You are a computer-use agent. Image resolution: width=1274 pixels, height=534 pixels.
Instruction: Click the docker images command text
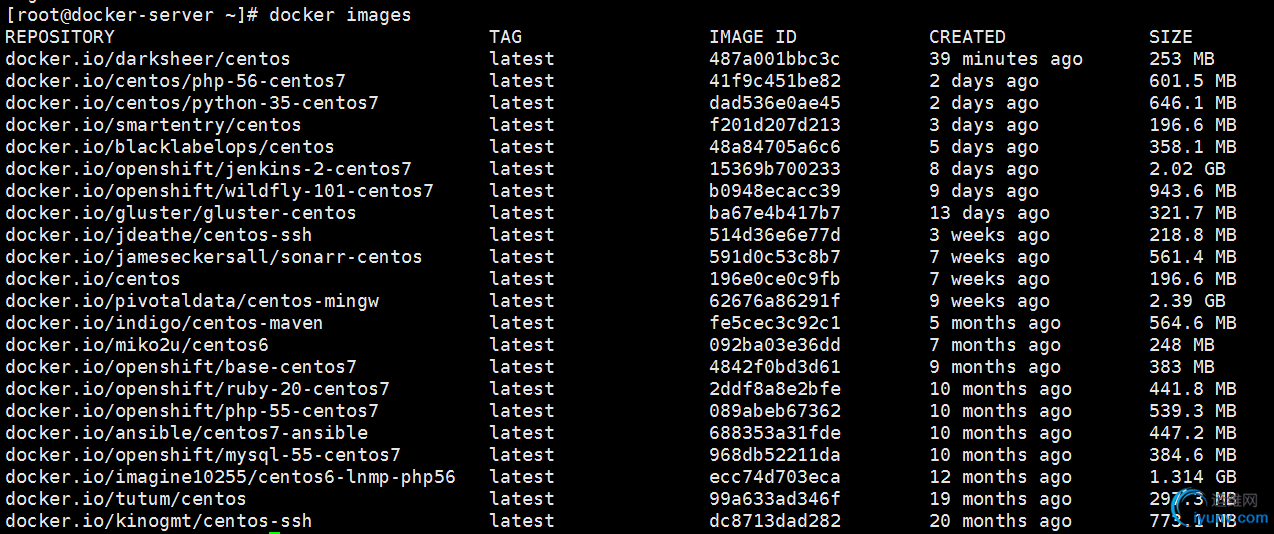click(x=340, y=15)
